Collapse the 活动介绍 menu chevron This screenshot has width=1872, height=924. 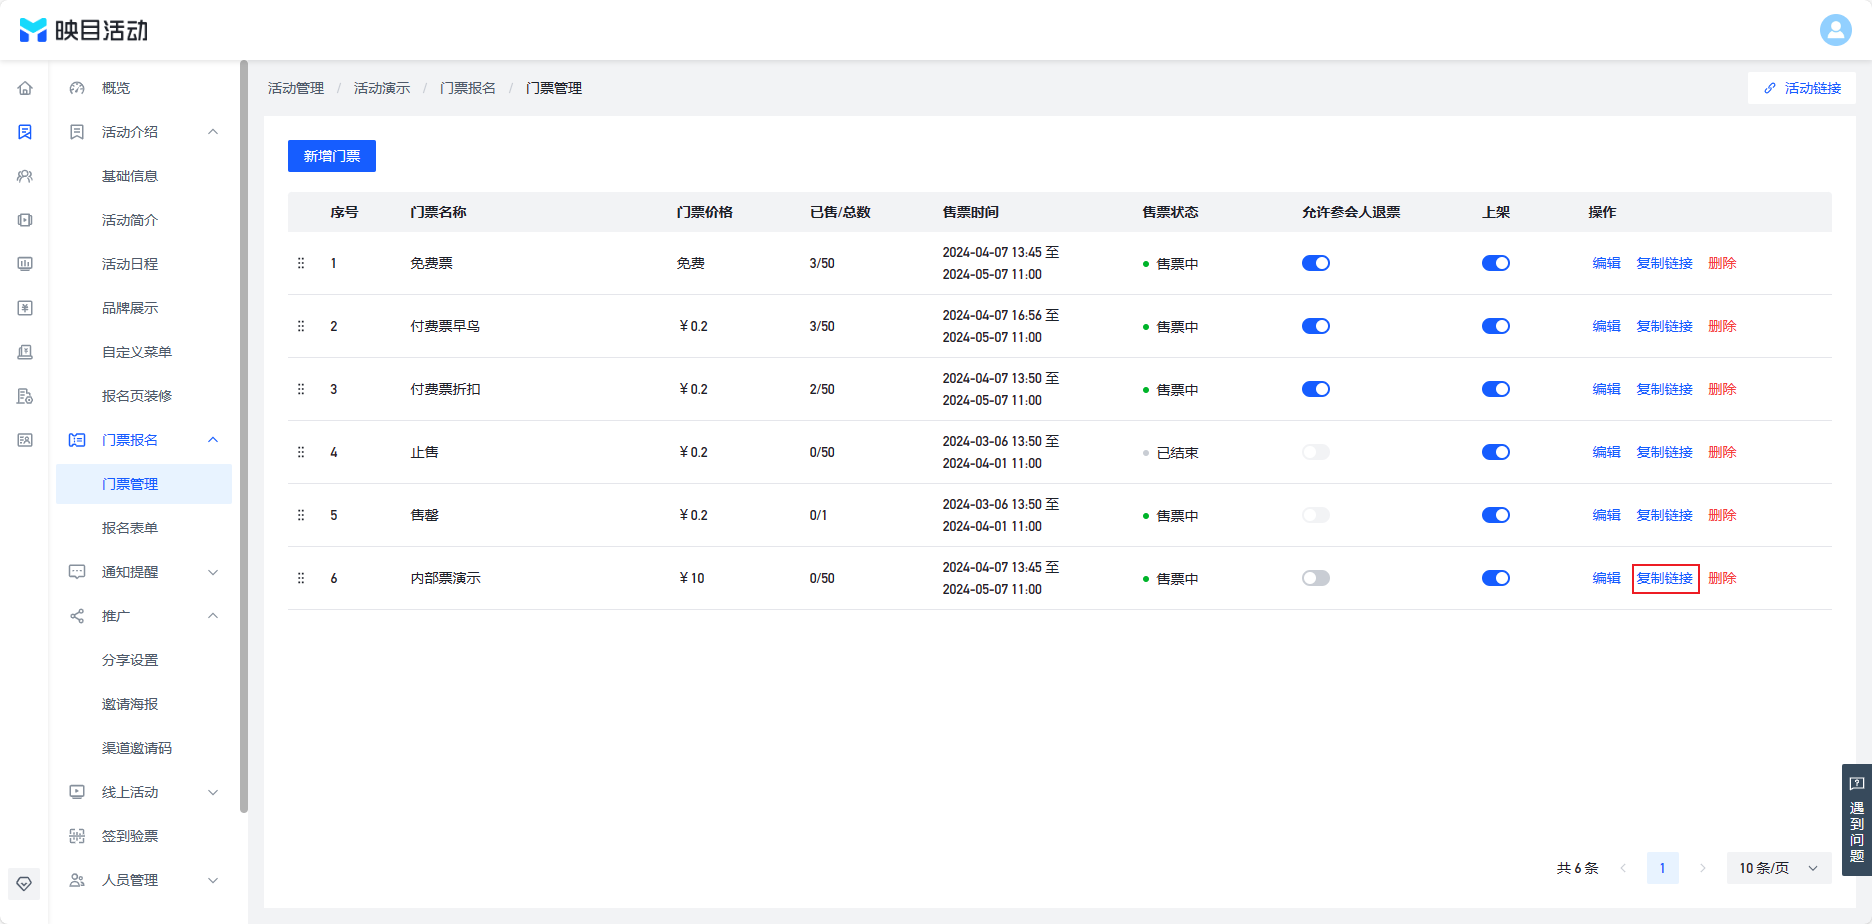213,132
